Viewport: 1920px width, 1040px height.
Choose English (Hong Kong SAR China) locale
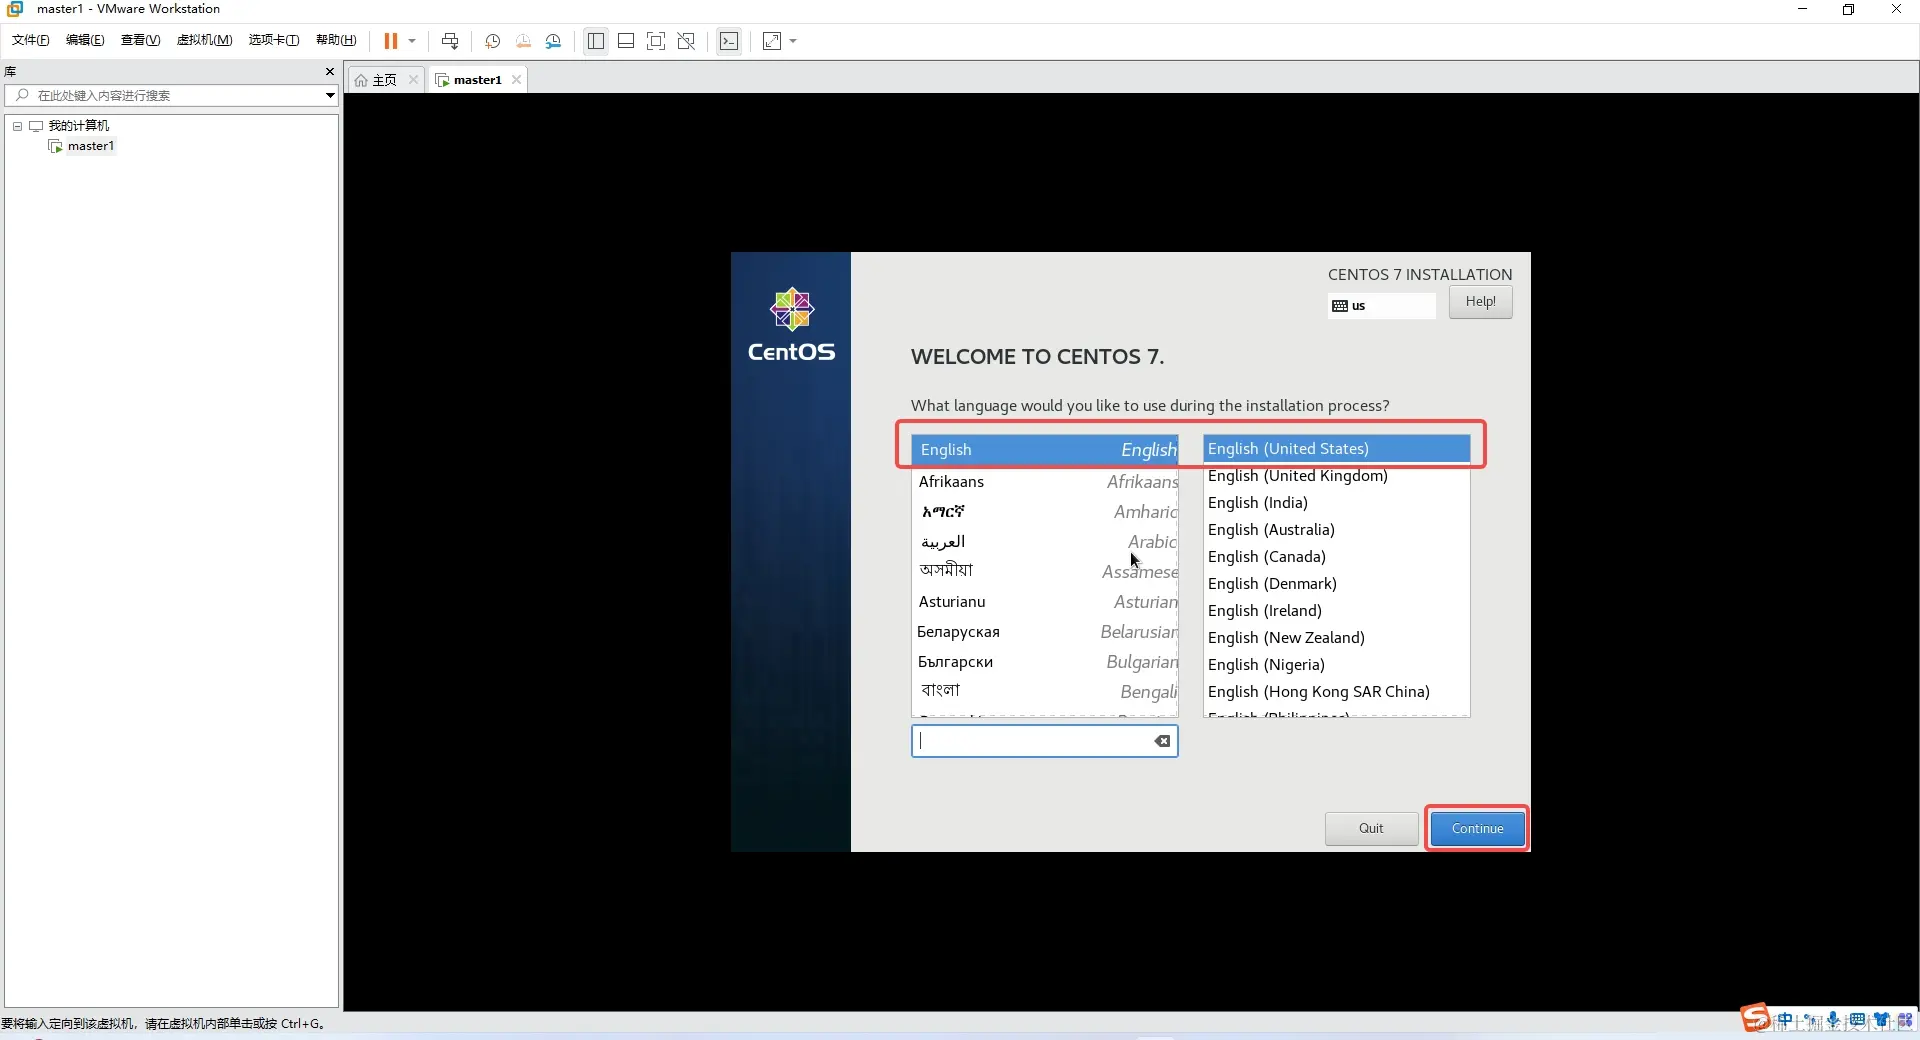pyautogui.click(x=1336, y=692)
